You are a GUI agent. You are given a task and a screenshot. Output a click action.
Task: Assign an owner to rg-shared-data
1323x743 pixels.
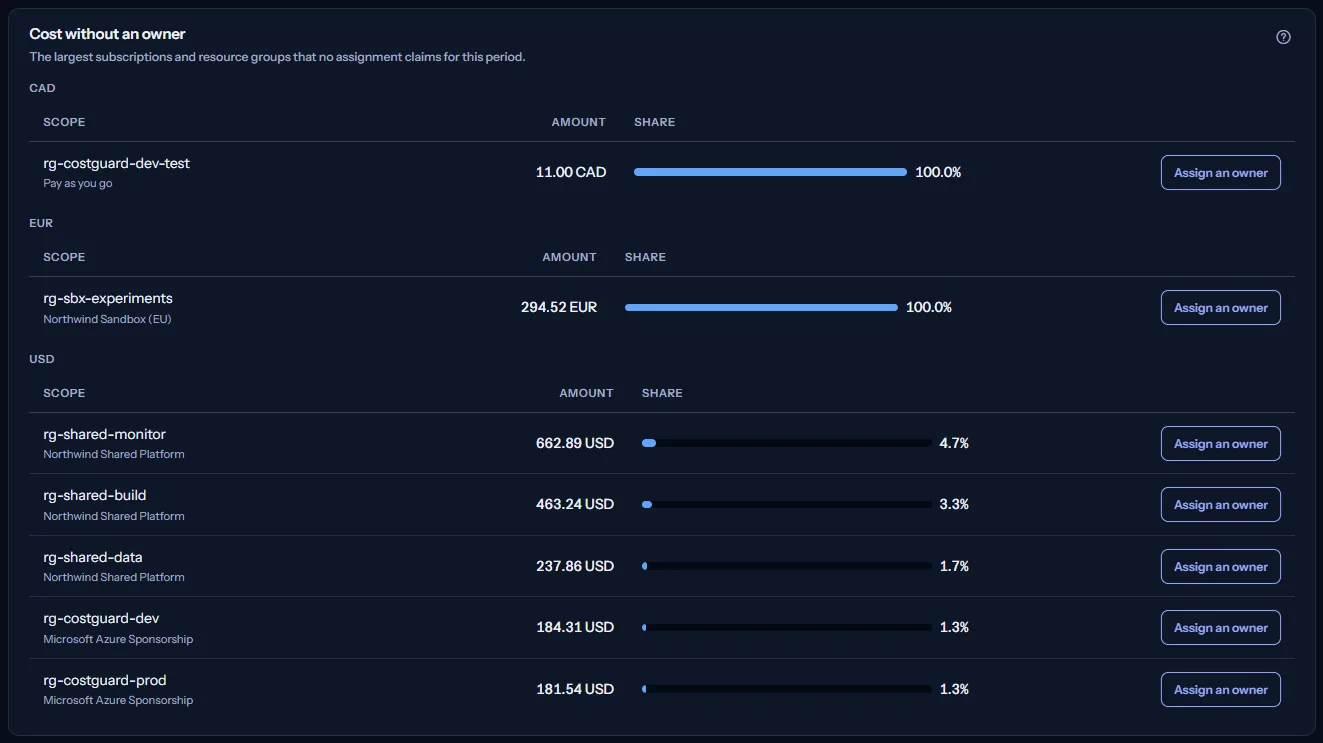click(x=1221, y=567)
